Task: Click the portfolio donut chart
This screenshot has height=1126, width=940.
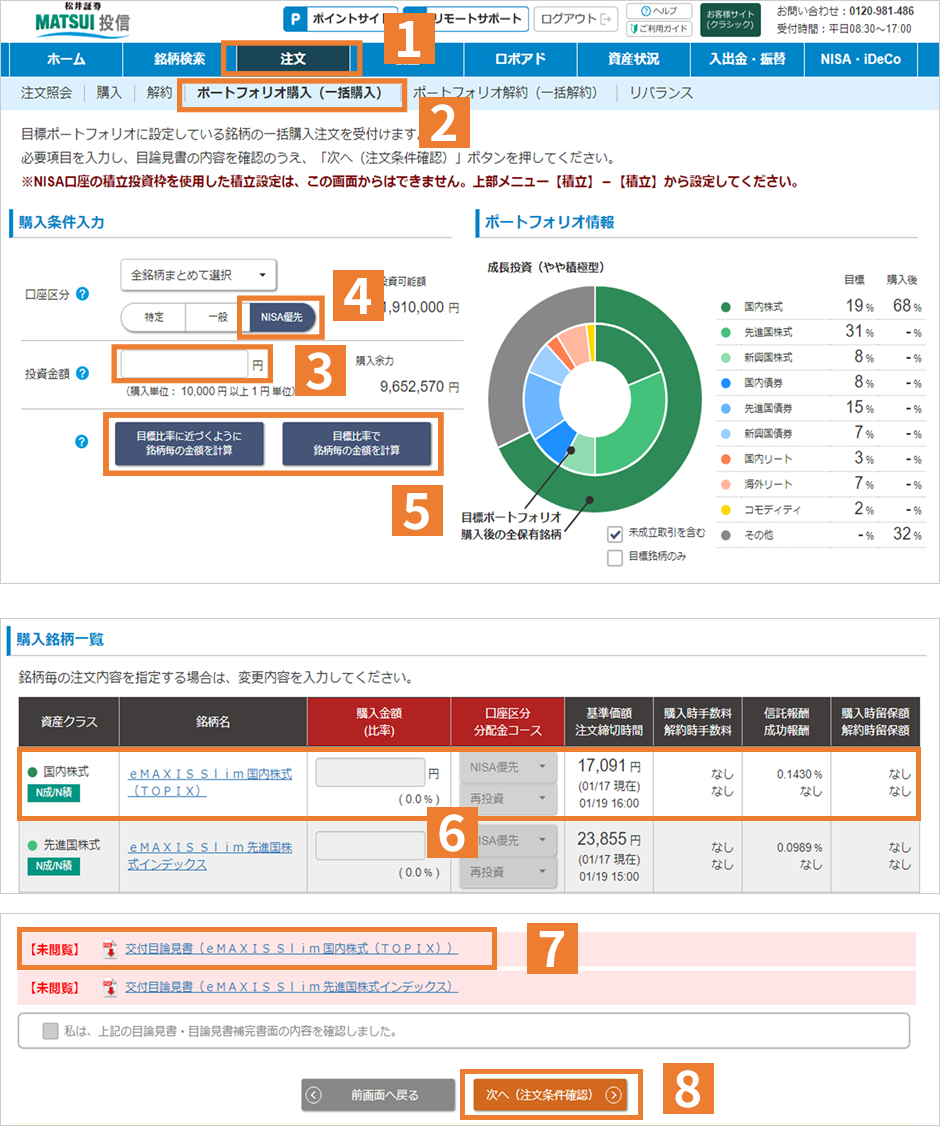Action: pyautogui.click(x=595, y=399)
